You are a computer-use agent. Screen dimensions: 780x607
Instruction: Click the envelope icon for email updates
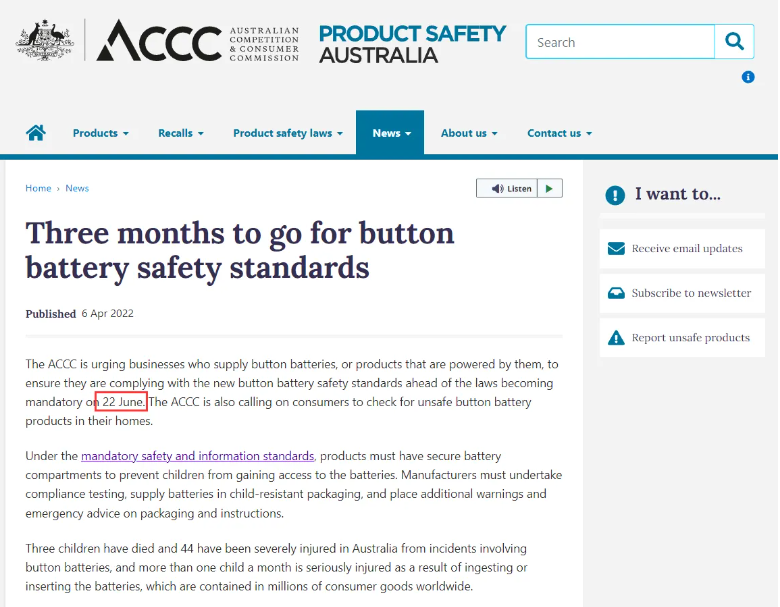click(x=616, y=248)
